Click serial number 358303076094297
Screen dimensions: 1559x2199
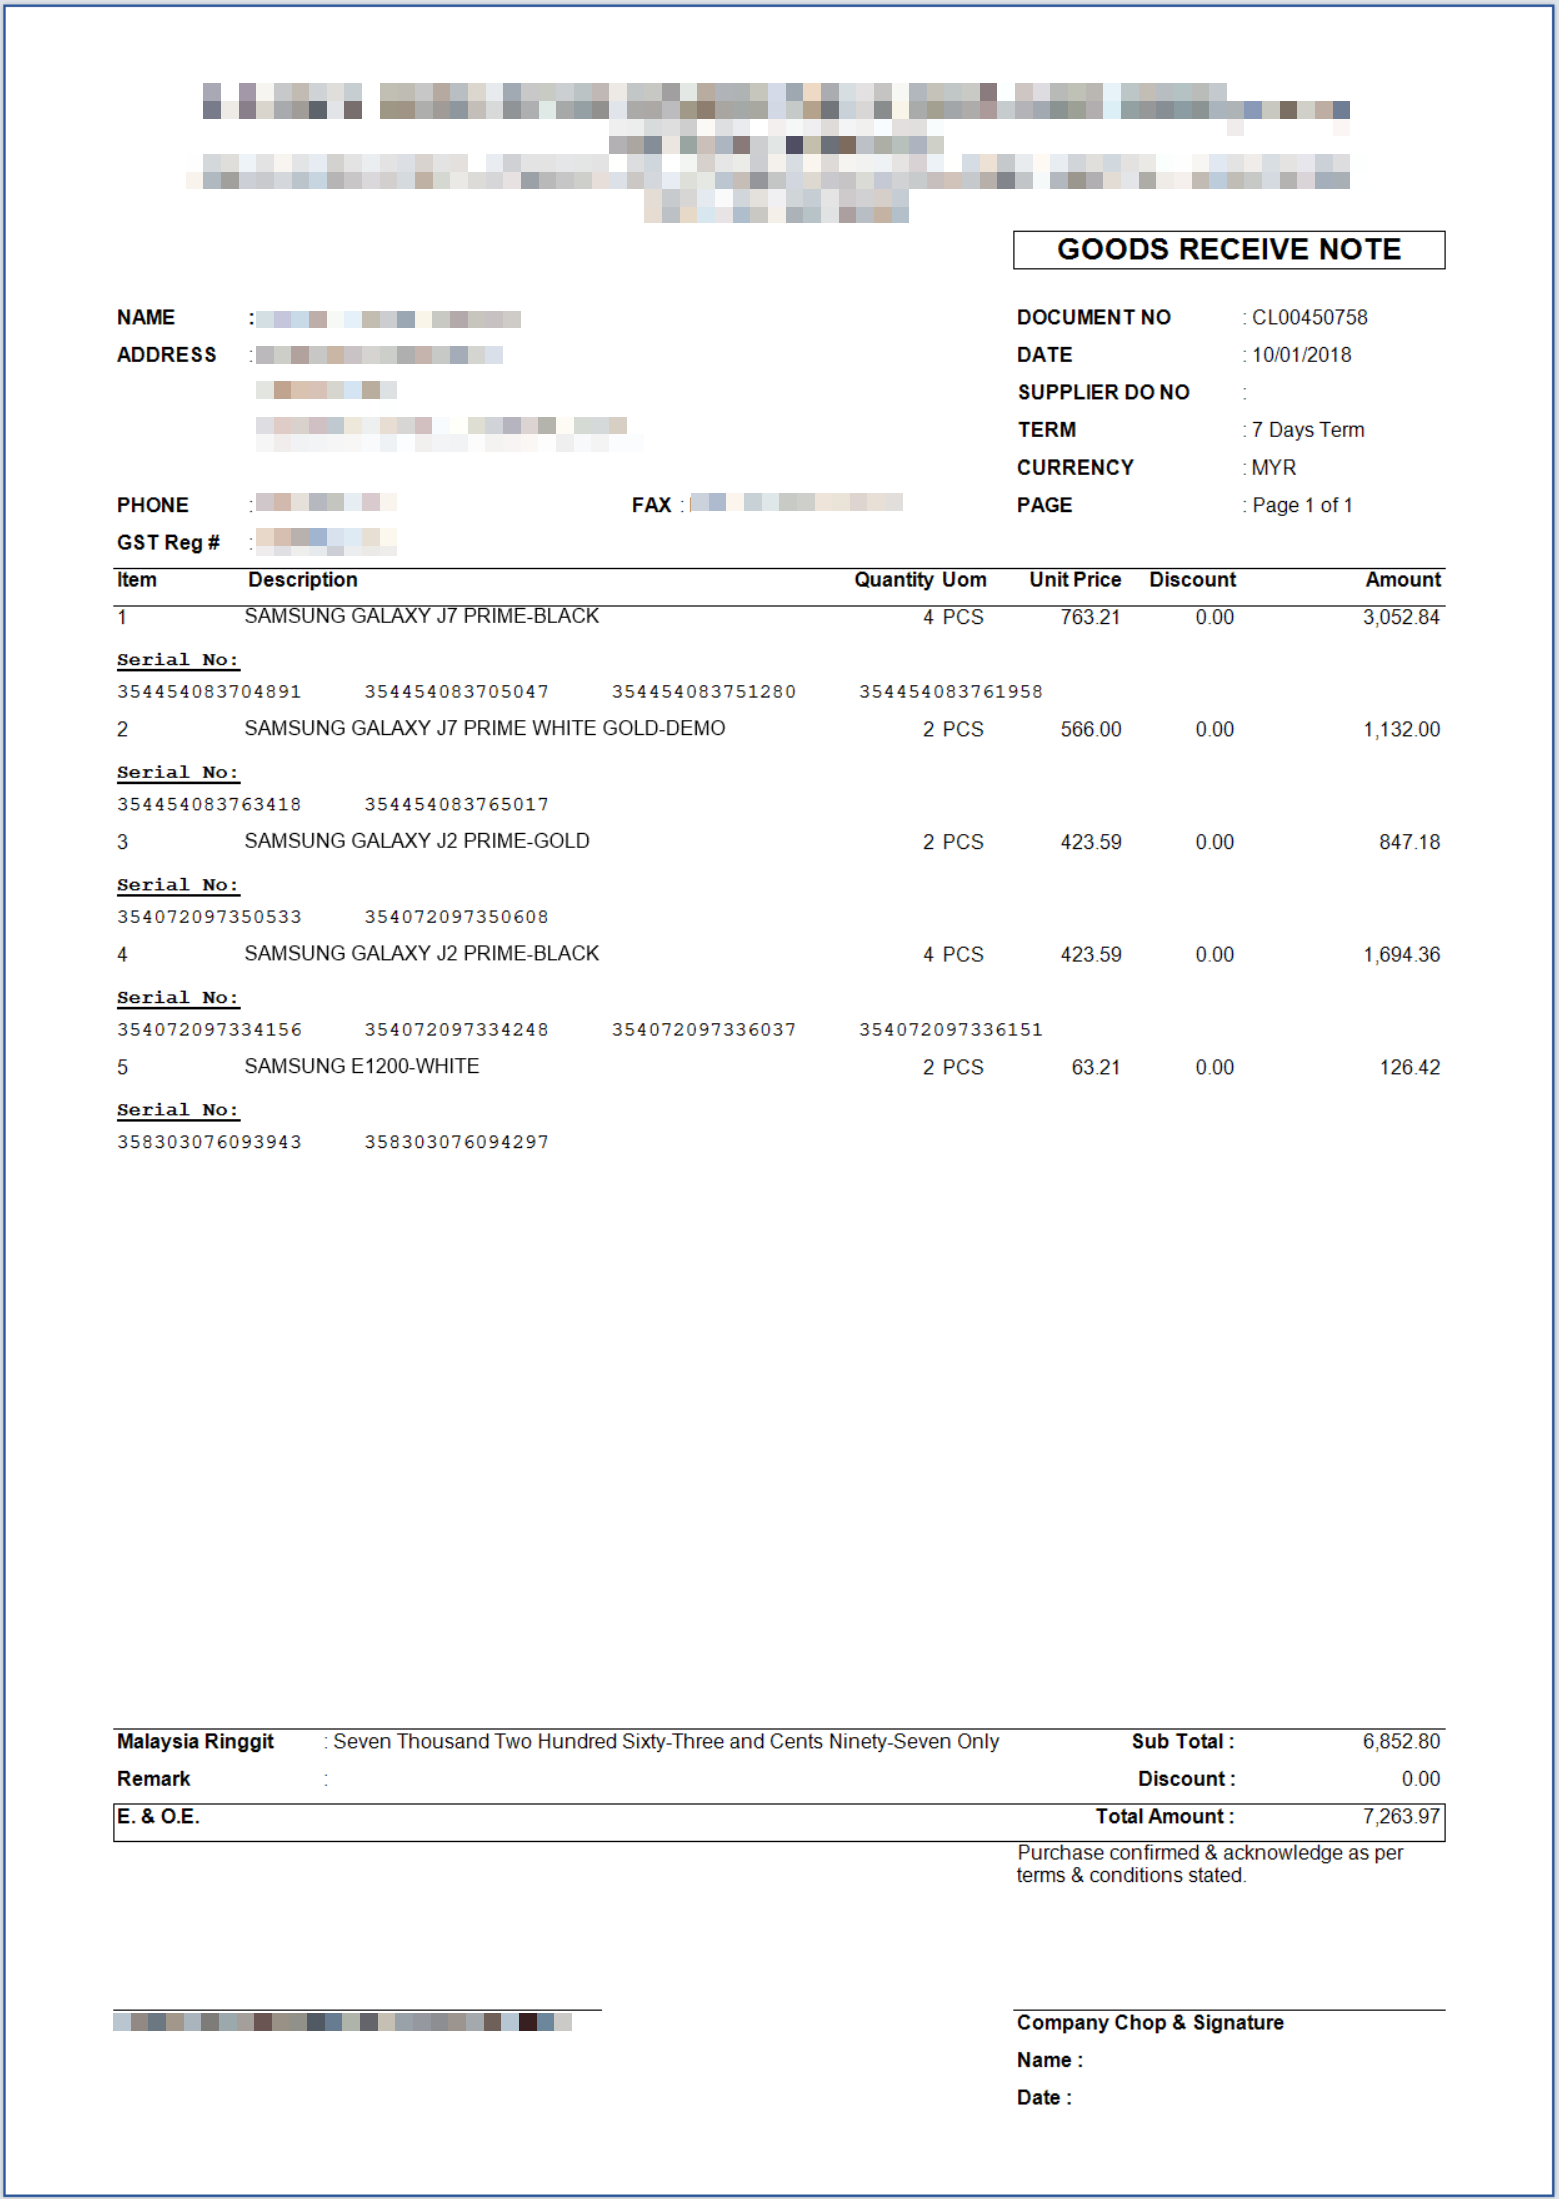coord(456,1142)
